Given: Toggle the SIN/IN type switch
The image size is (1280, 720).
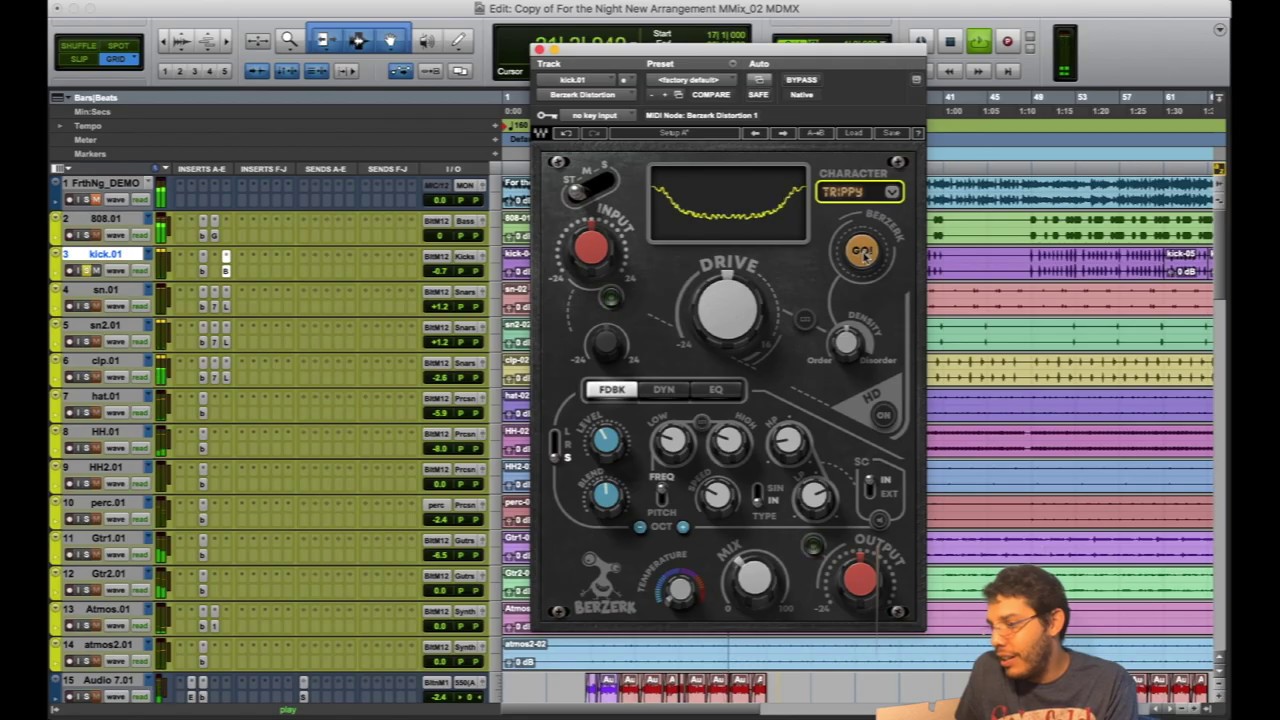Looking at the screenshot, I should [x=757, y=494].
